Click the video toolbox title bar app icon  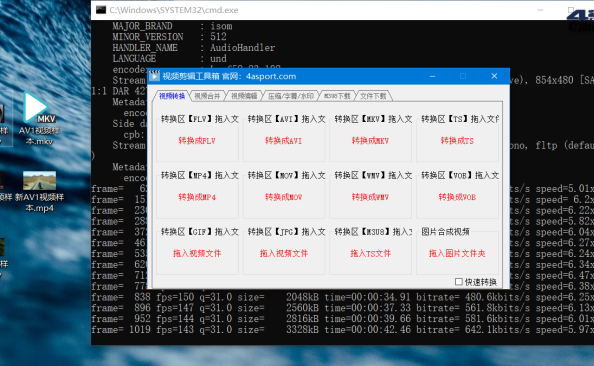(154, 76)
